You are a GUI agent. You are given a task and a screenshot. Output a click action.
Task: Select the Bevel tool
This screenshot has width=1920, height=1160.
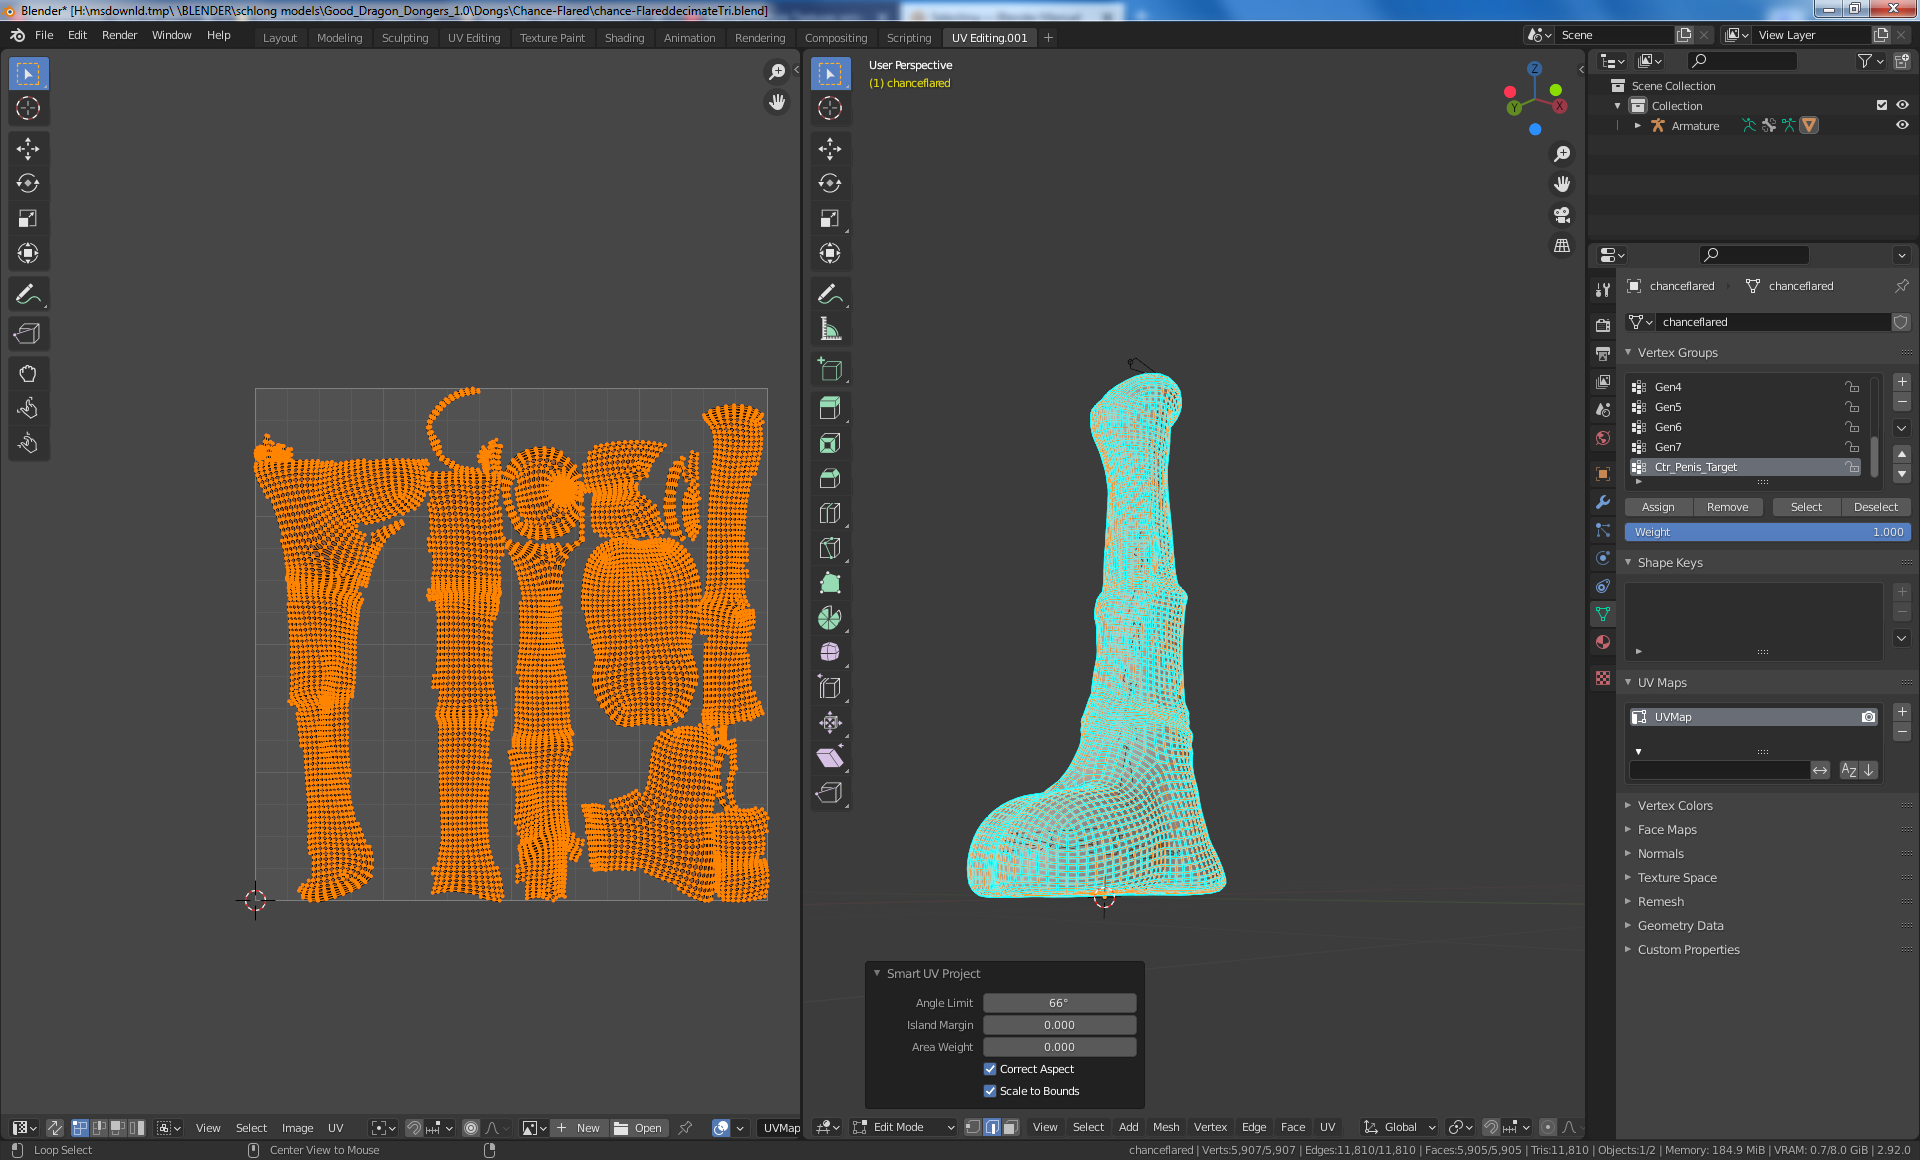point(830,478)
